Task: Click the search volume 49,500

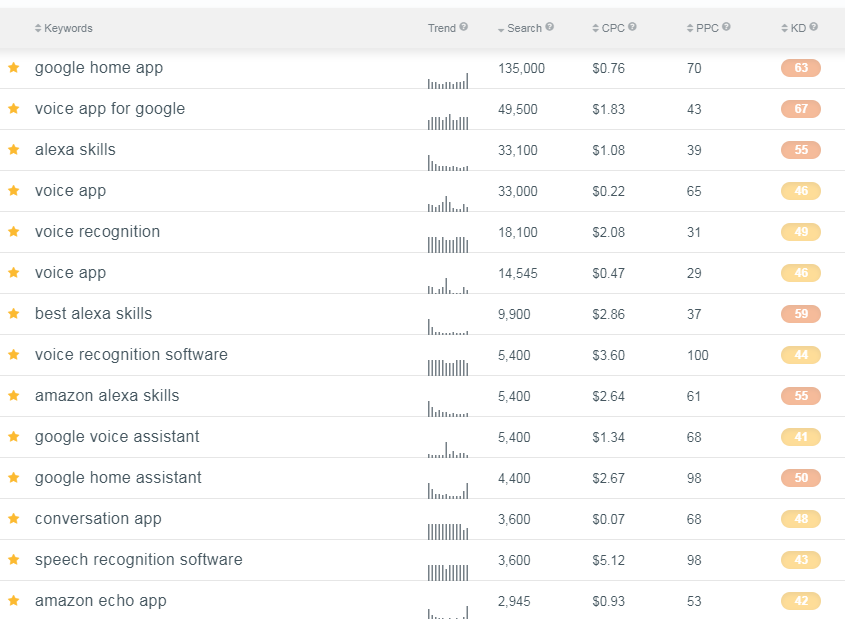Action: (517, 109)
